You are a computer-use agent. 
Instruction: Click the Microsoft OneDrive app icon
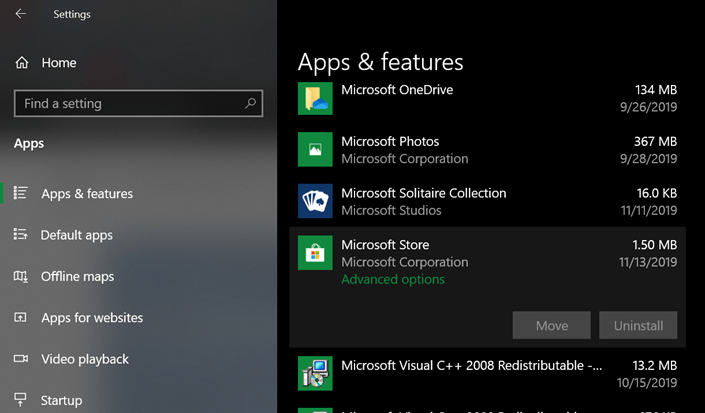(x=315, y=98)
